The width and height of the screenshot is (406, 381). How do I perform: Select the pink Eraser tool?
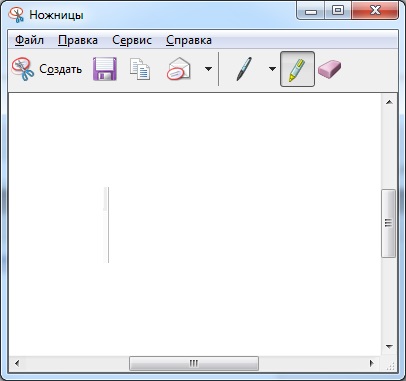(x=329, y=69)
